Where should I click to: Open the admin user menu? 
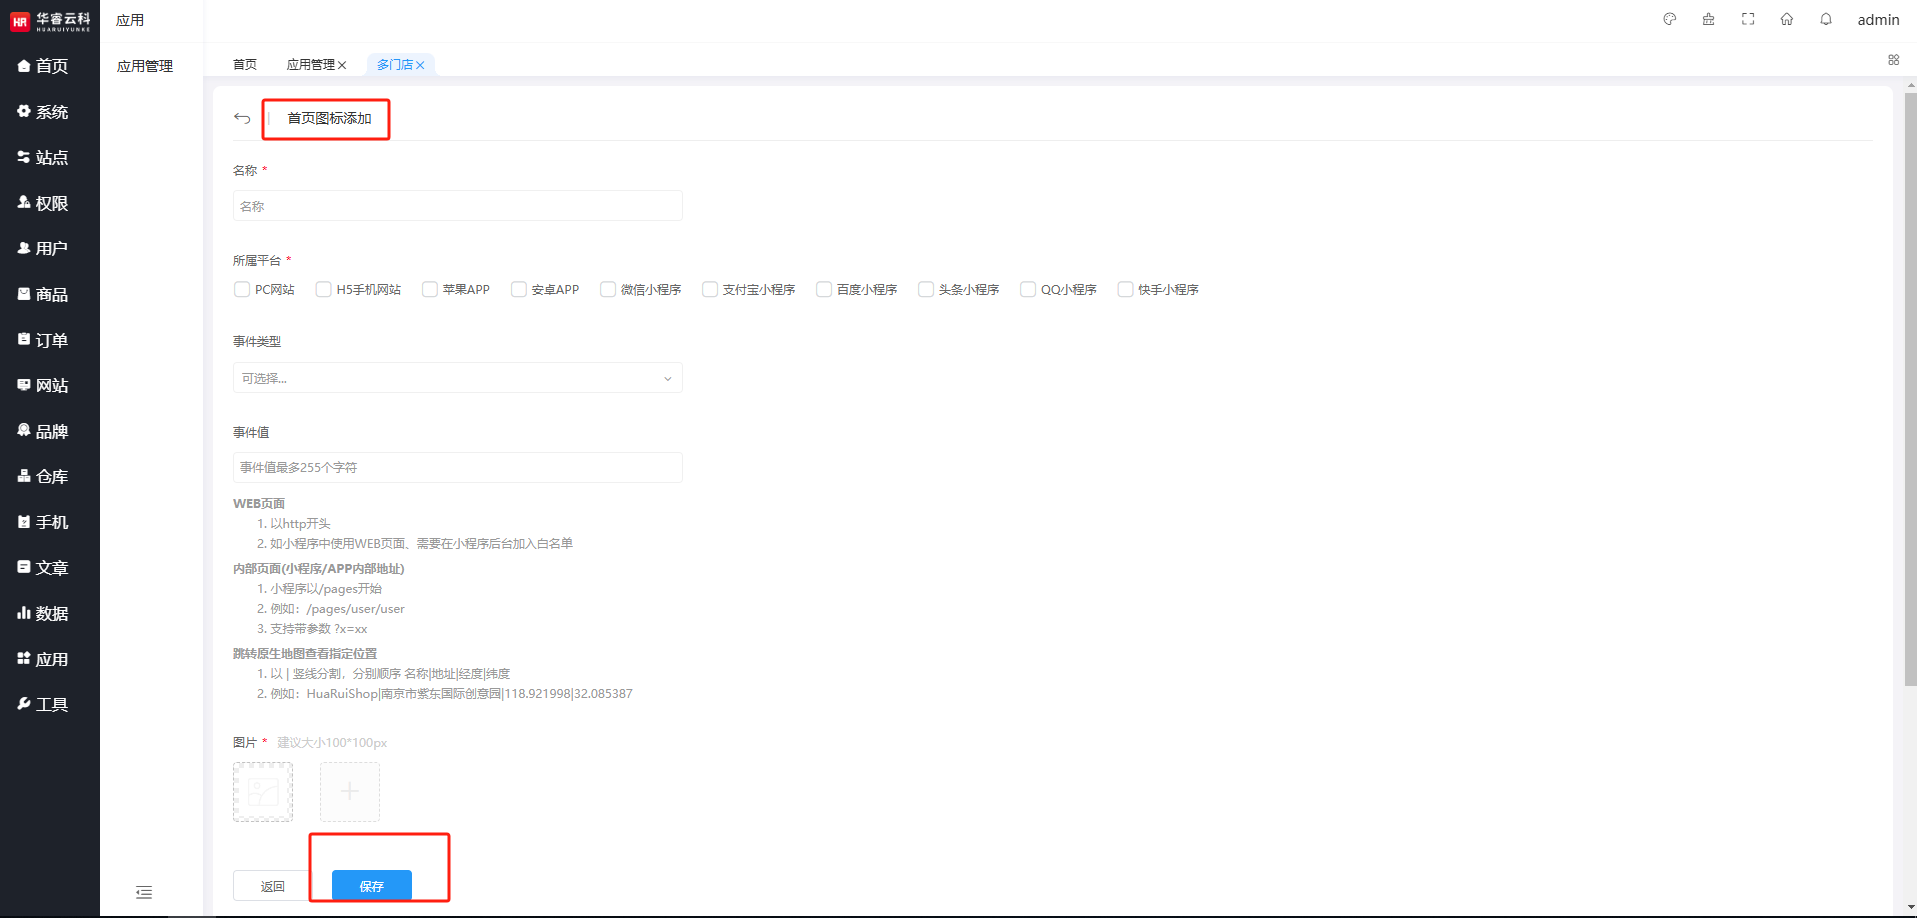[x=1877, y=20]
